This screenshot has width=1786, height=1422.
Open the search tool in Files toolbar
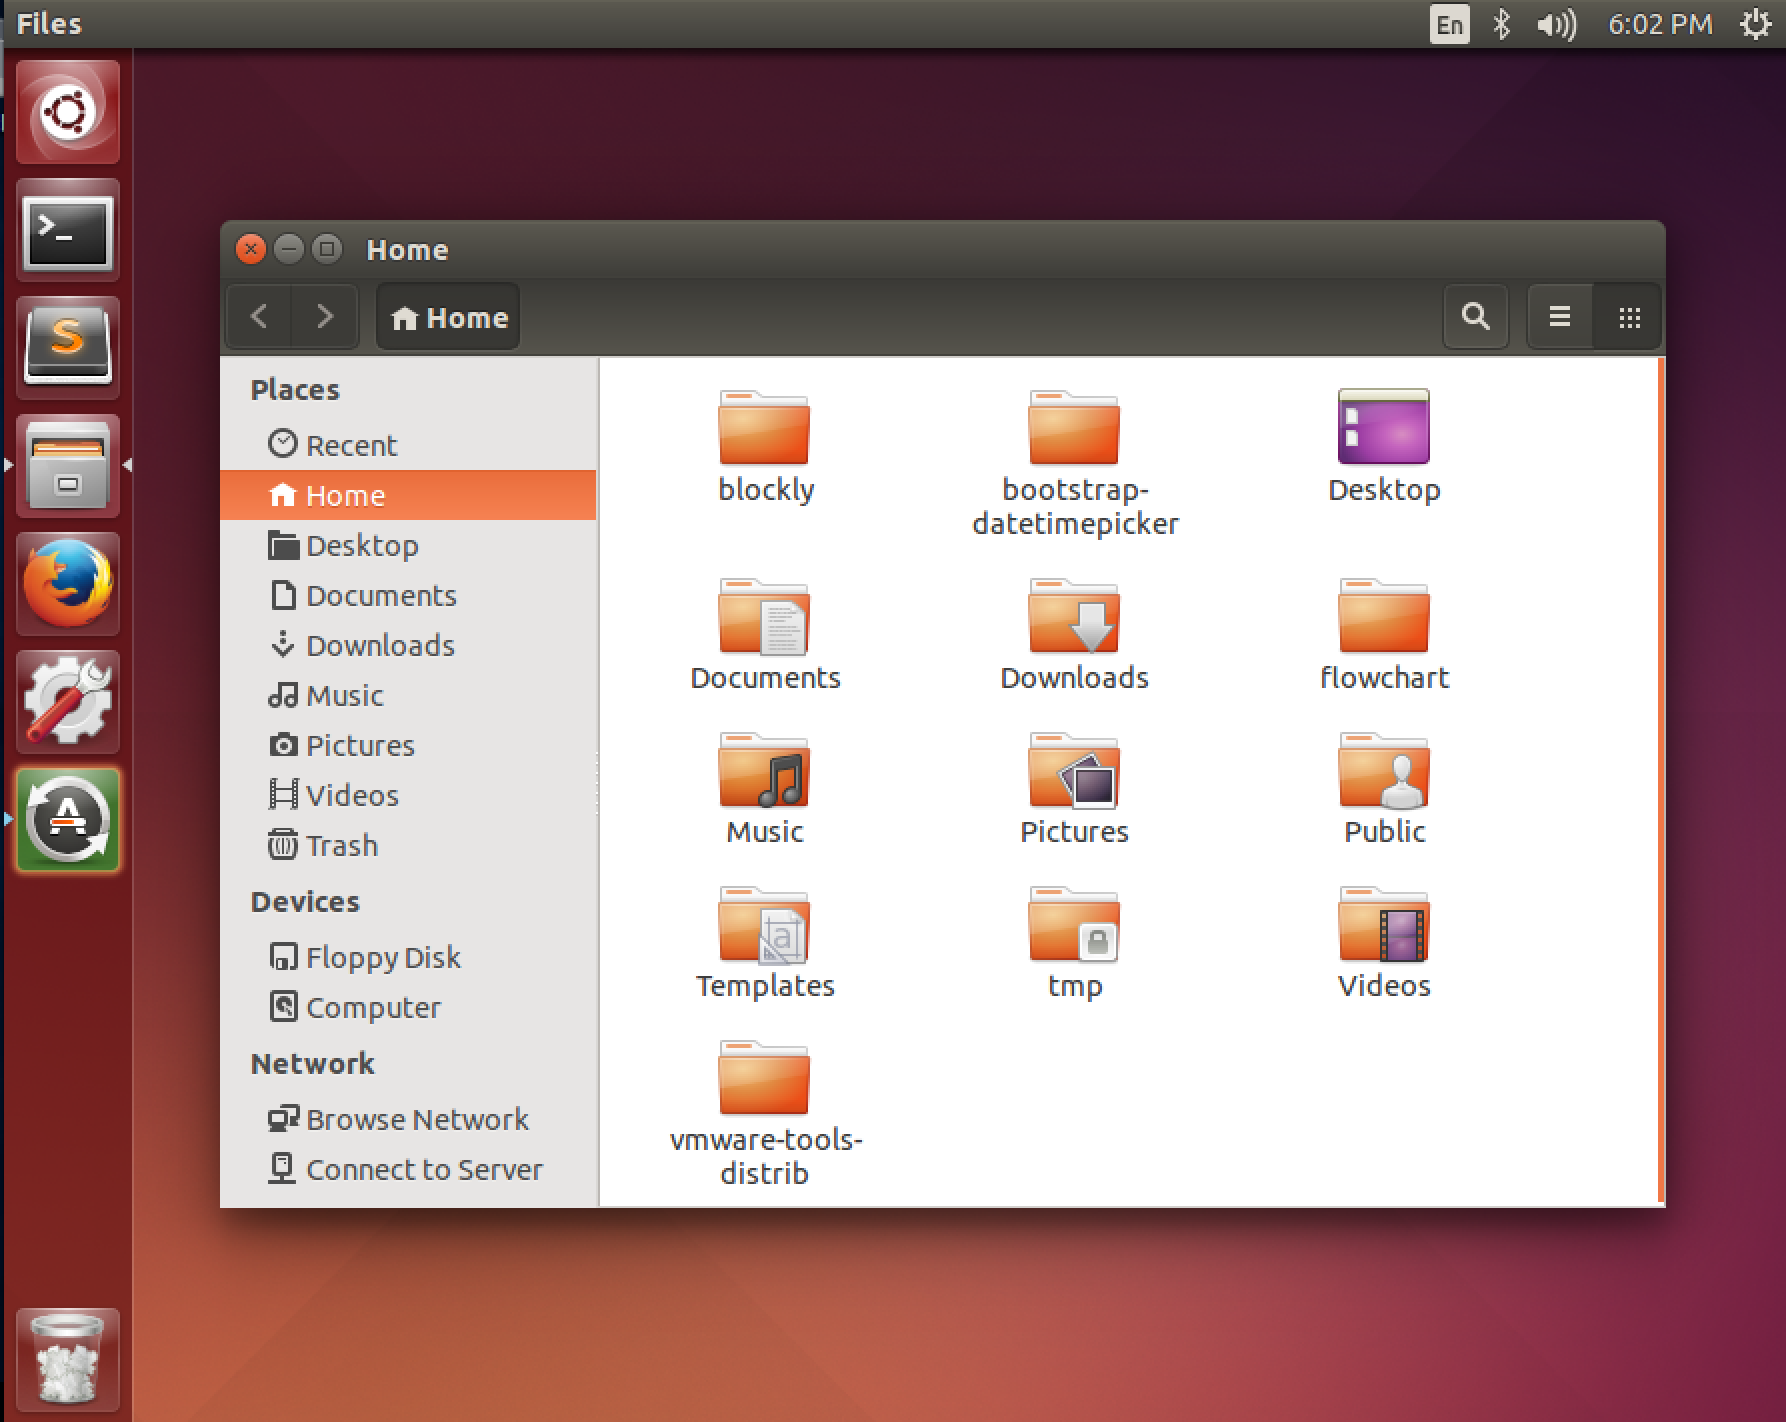coord(1475,317)
